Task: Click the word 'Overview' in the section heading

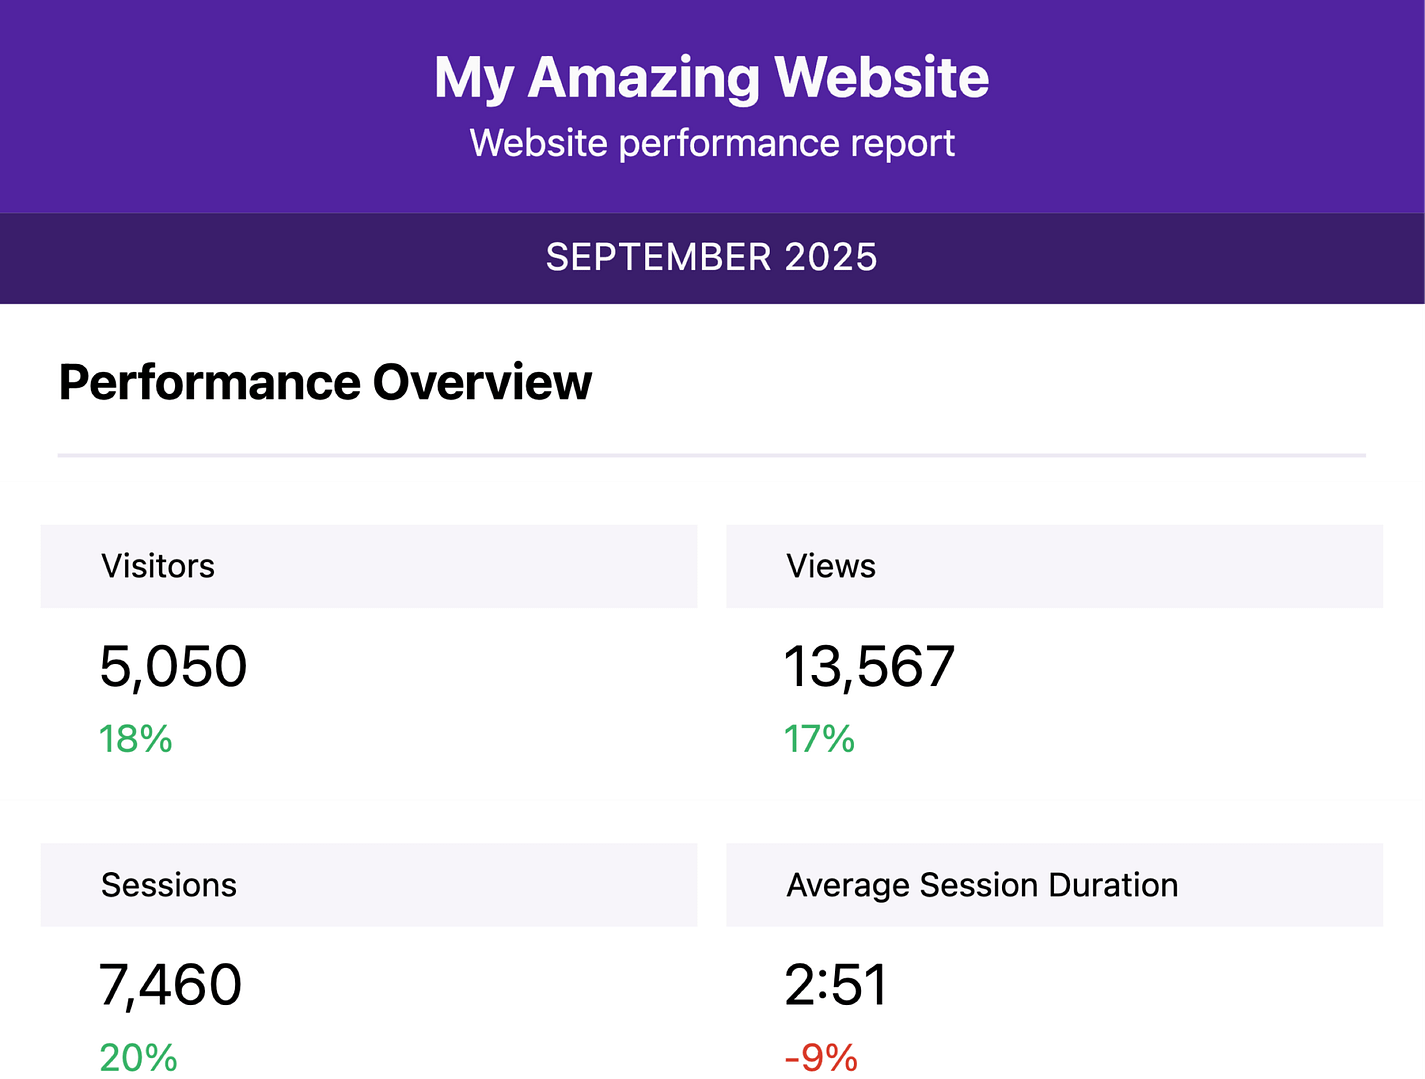Action: pyautogui.click(x=482, y=382)
